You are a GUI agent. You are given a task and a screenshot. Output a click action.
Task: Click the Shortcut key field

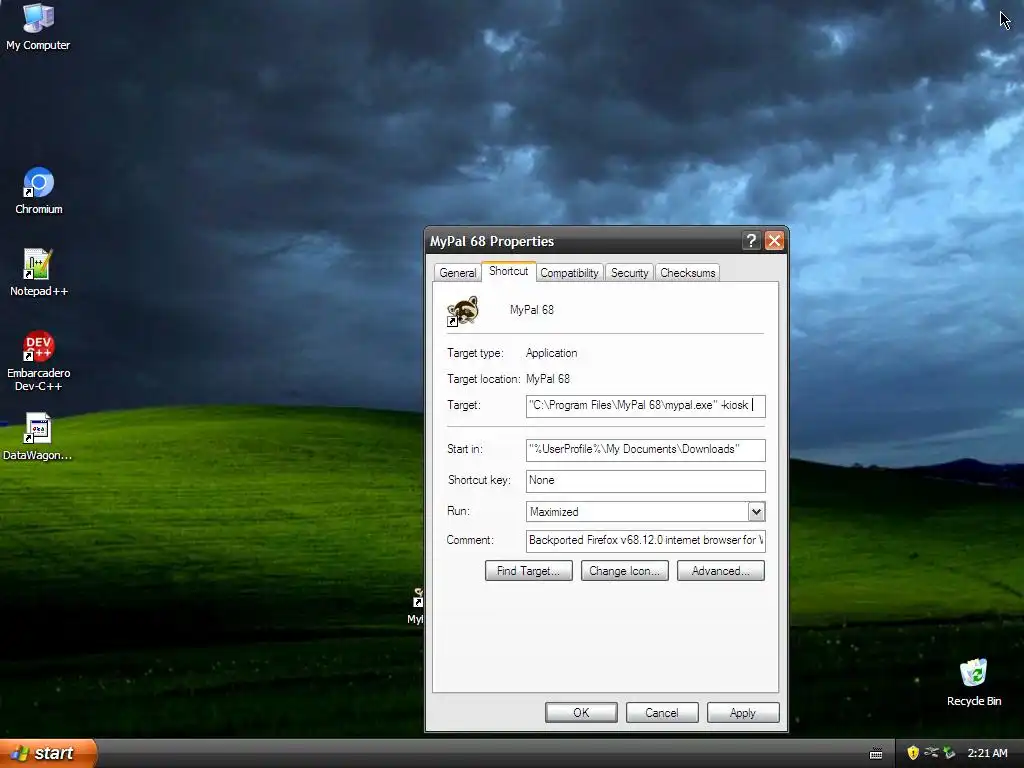click(x=645, y=481)
